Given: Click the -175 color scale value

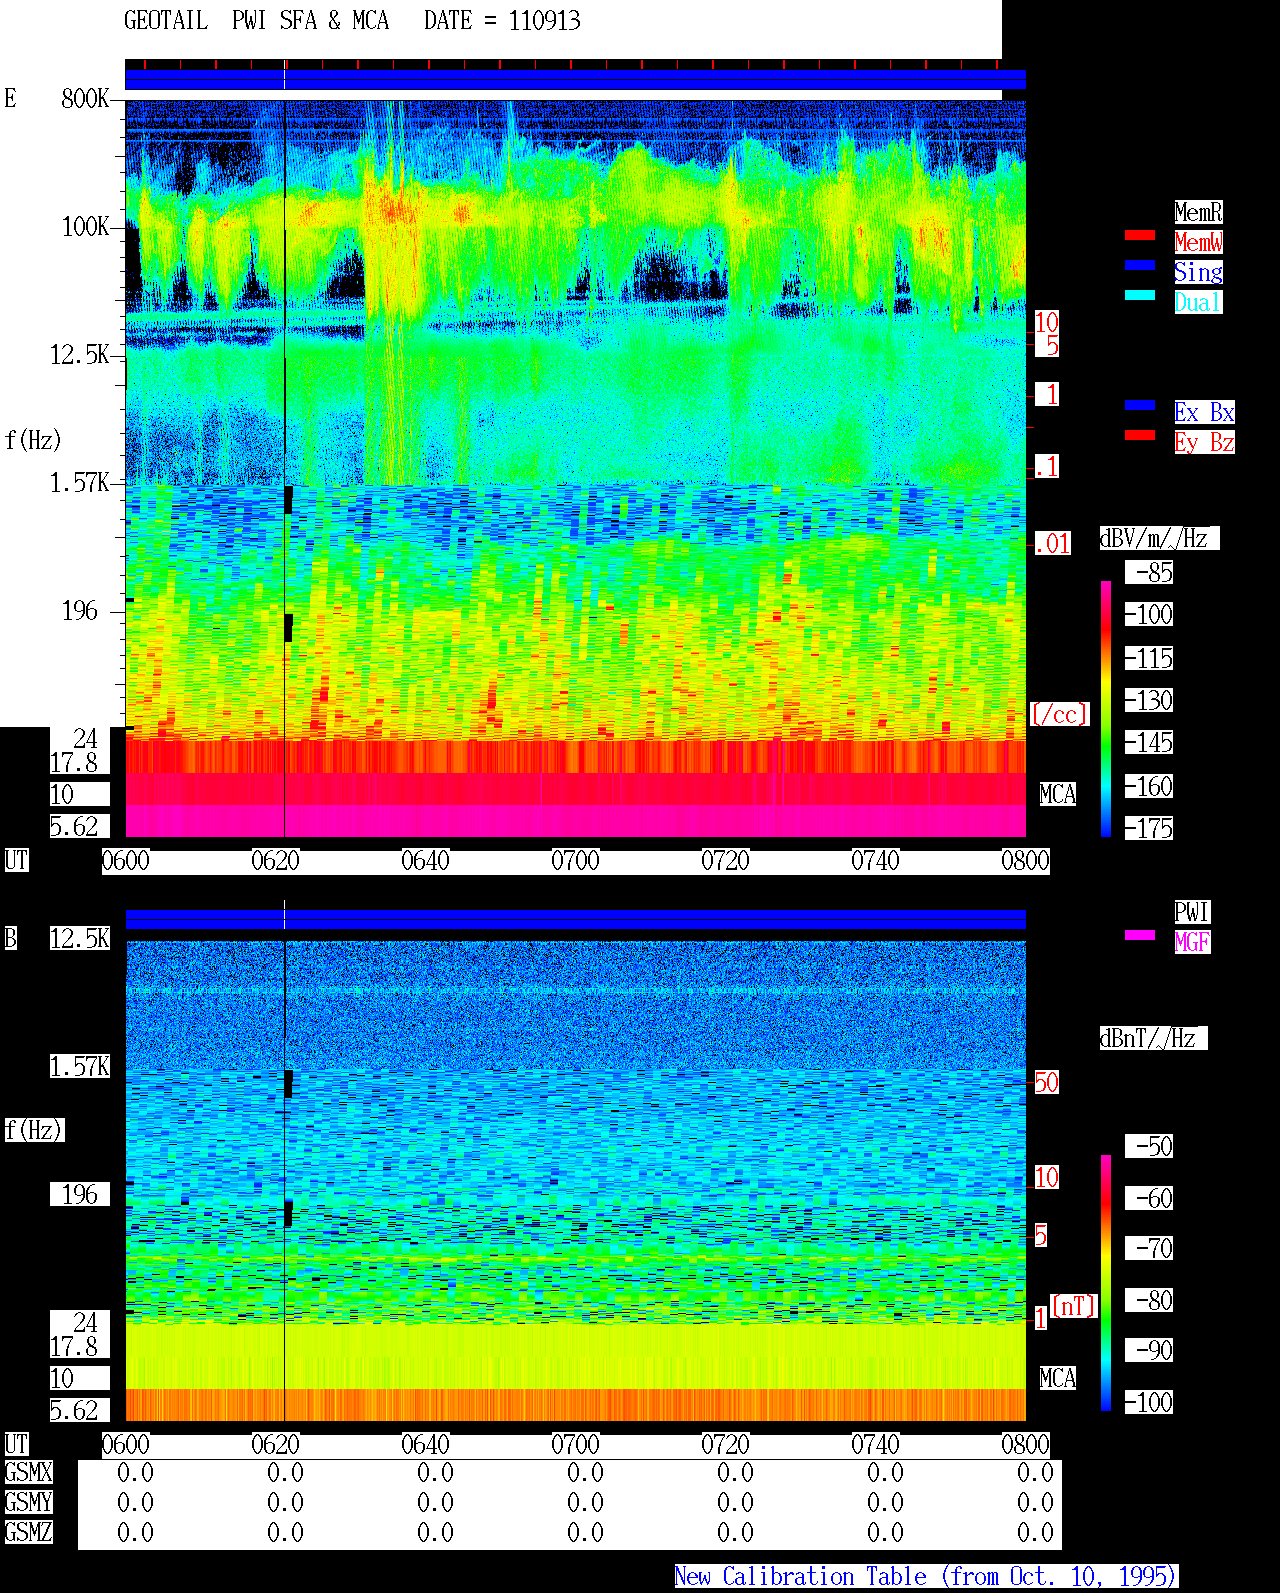Looking at the screenshot, I should click(1149, 828).
